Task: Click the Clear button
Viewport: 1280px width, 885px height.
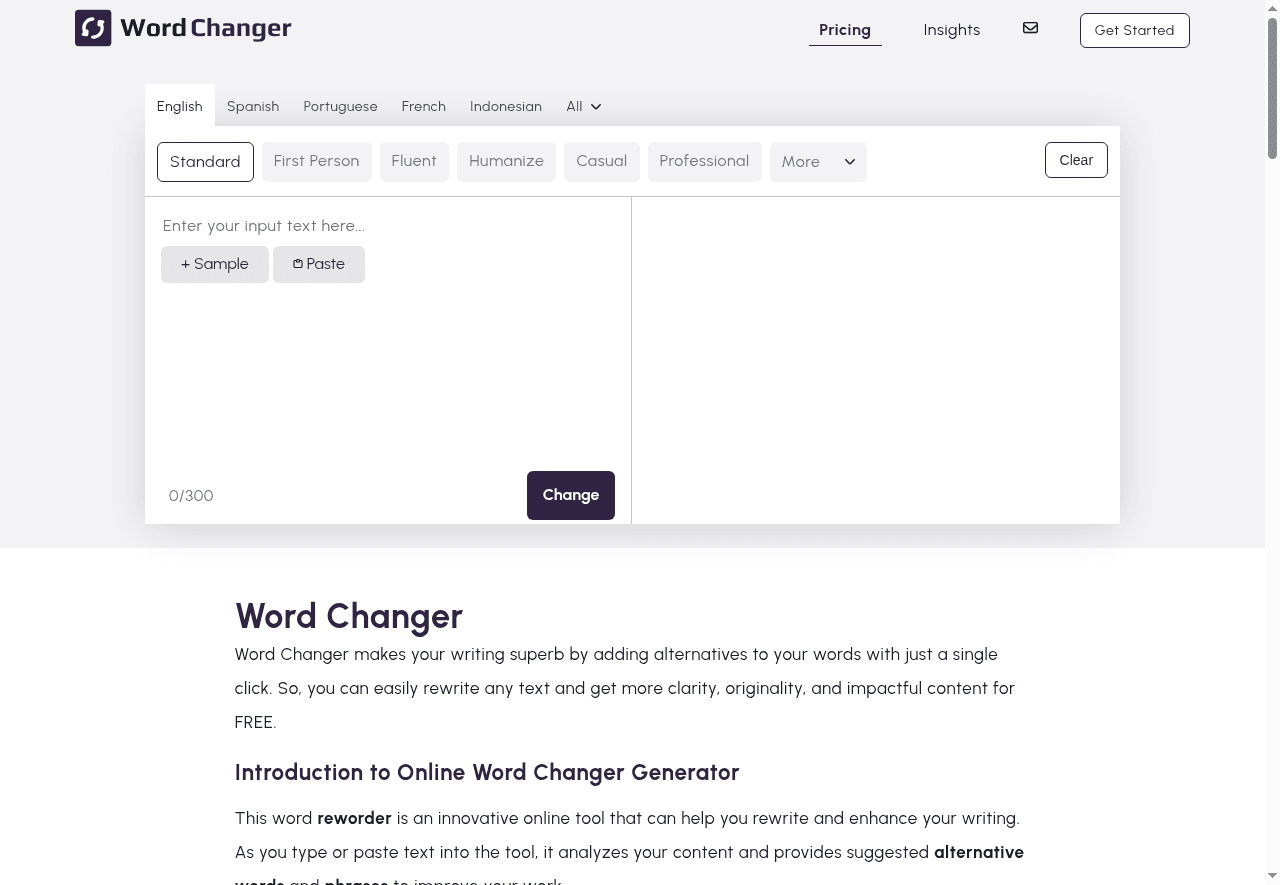Action: 1076,160
